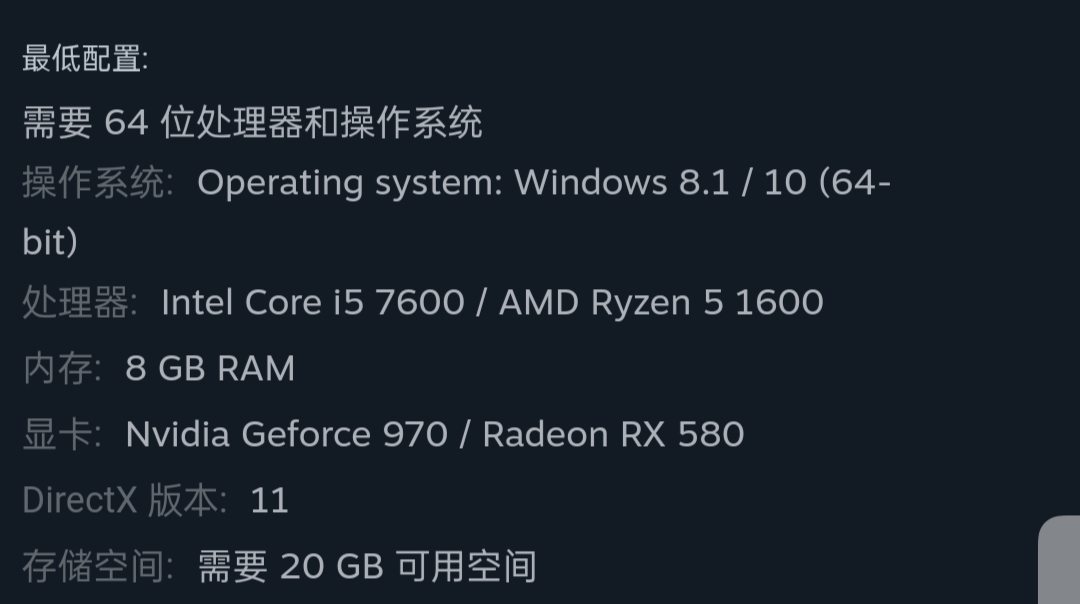Select the DirectX version value 11
1080x604 pixels.
pyautogui.click(x=269, y=501)
